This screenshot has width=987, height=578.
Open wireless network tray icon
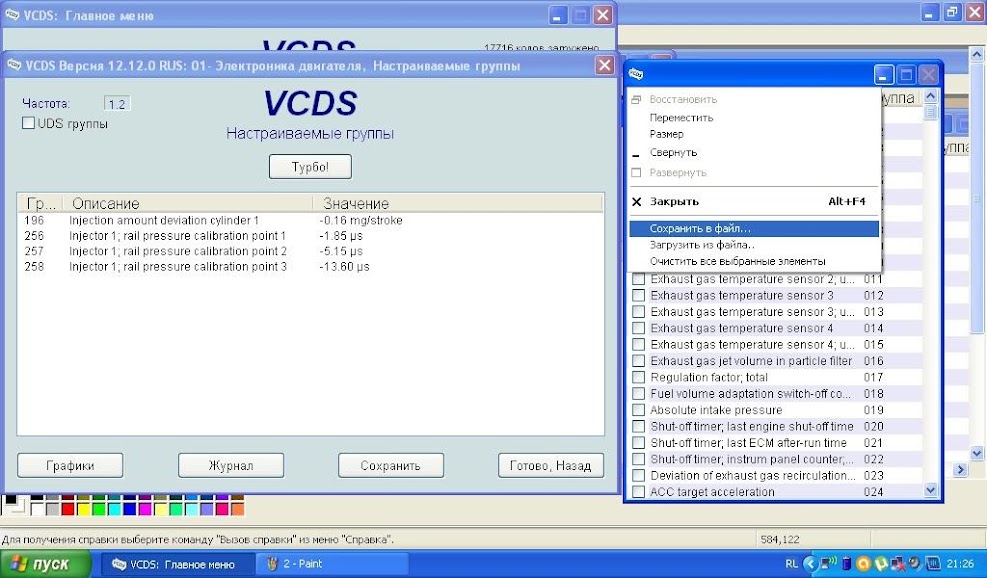coord(830,563)
